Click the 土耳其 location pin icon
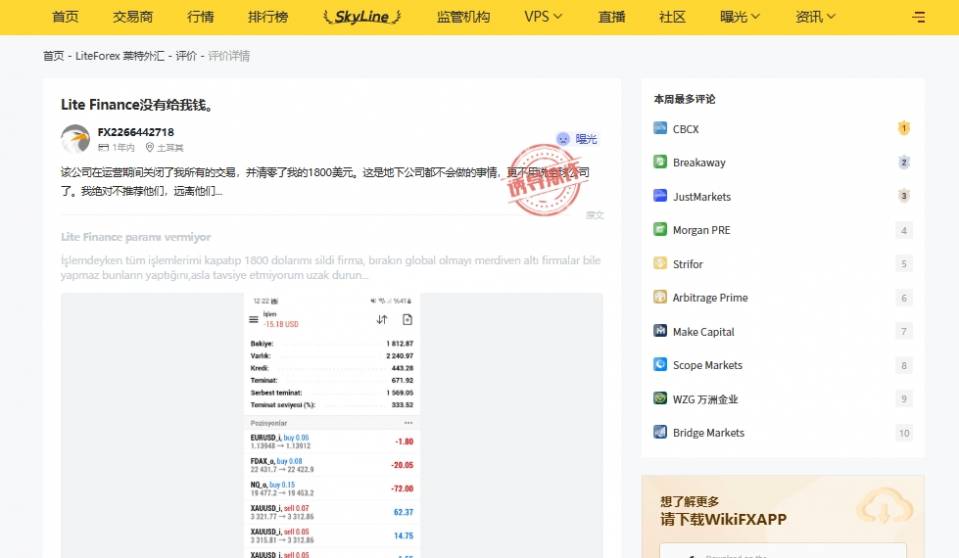This screenshot has width=959, height=558. point(149,147)
